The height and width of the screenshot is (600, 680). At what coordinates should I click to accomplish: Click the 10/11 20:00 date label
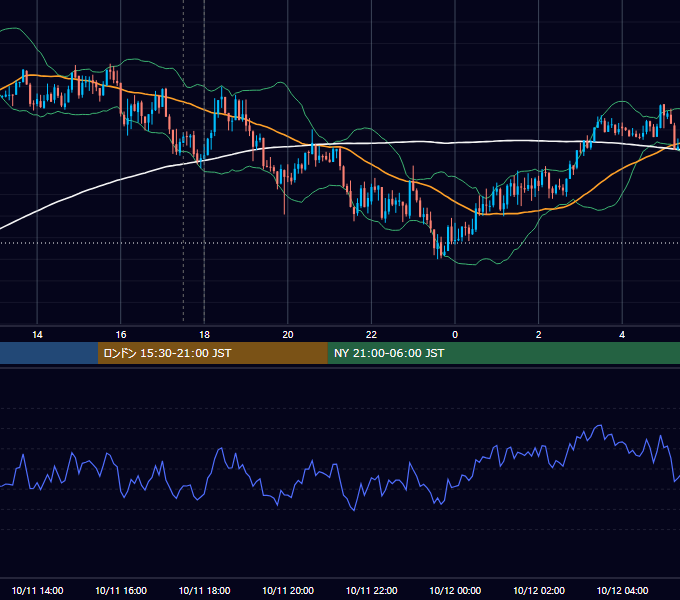(x=288, y=590)
